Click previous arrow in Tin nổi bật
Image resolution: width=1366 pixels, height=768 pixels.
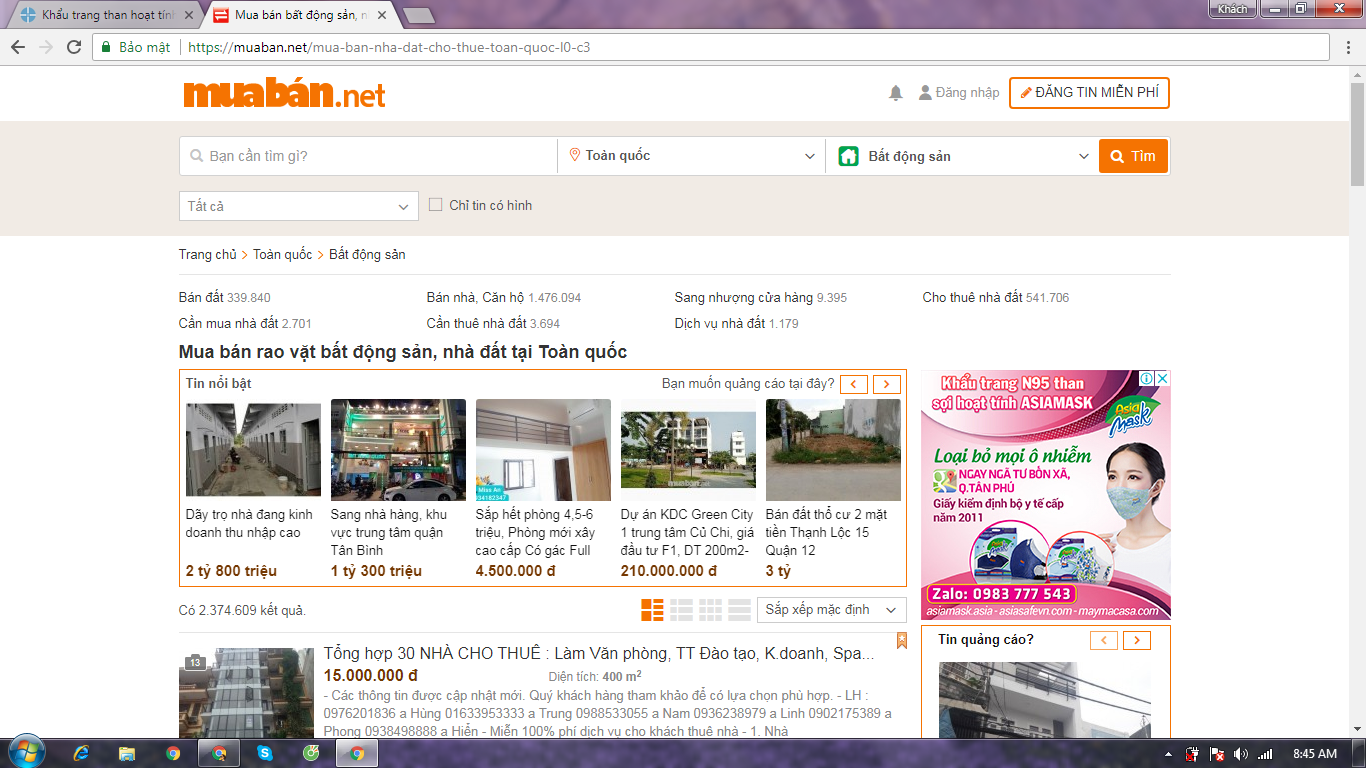(x=854, y=384)
